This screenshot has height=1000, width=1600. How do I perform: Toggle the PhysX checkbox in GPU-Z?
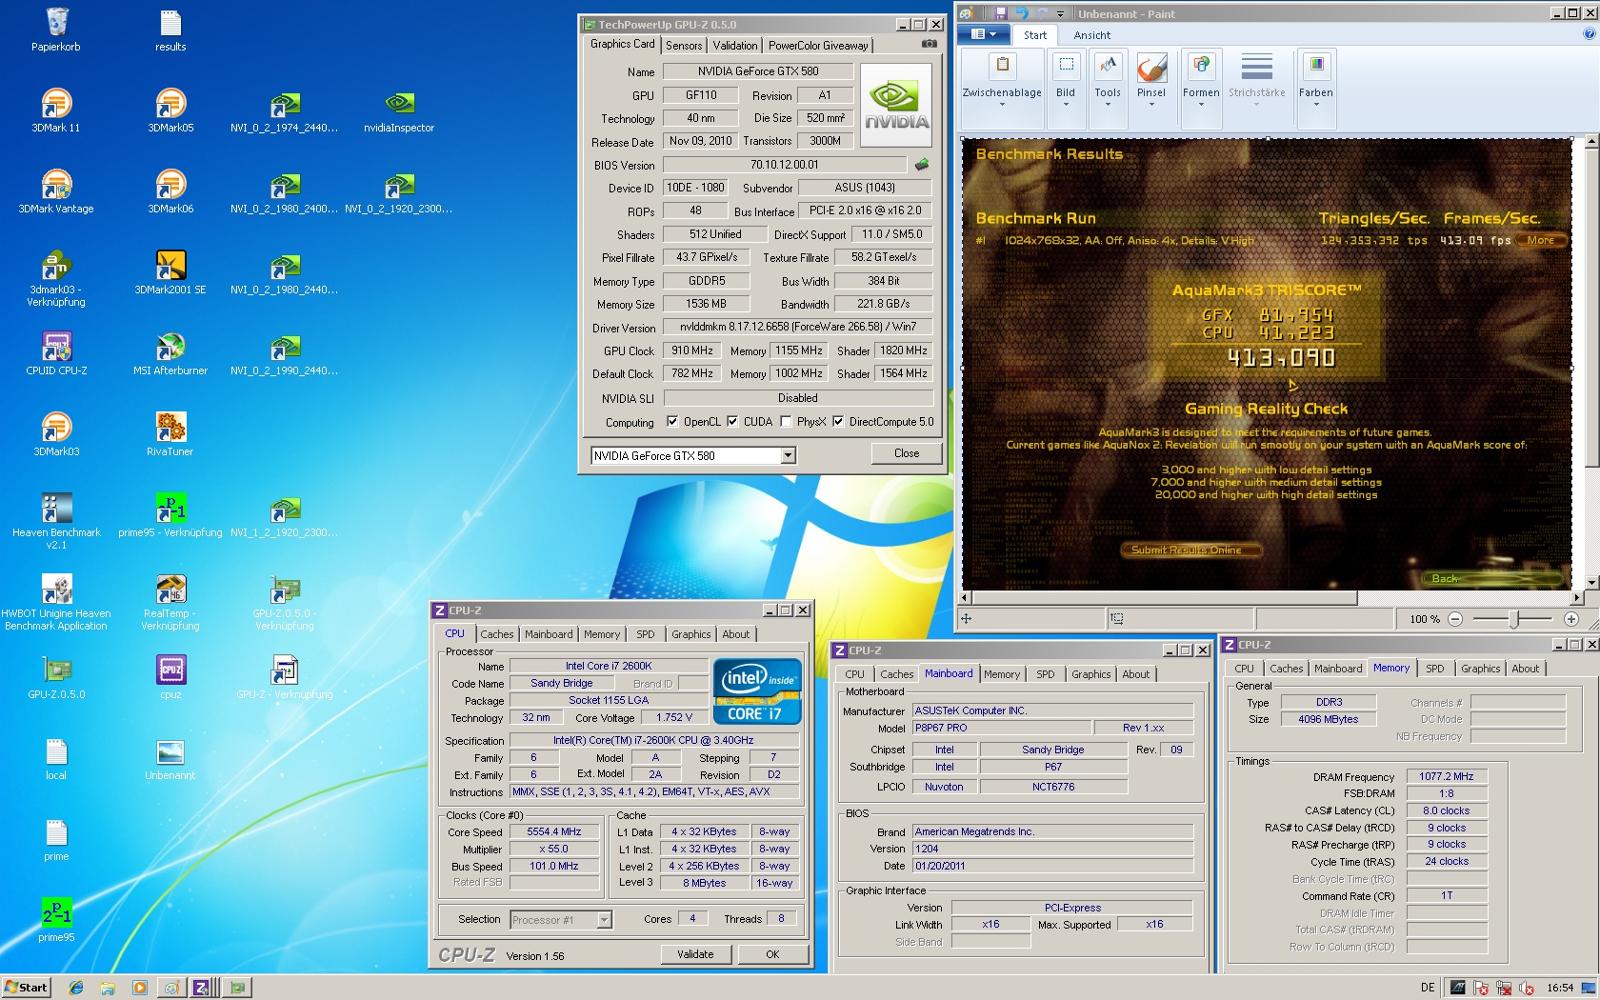(786, 422)
